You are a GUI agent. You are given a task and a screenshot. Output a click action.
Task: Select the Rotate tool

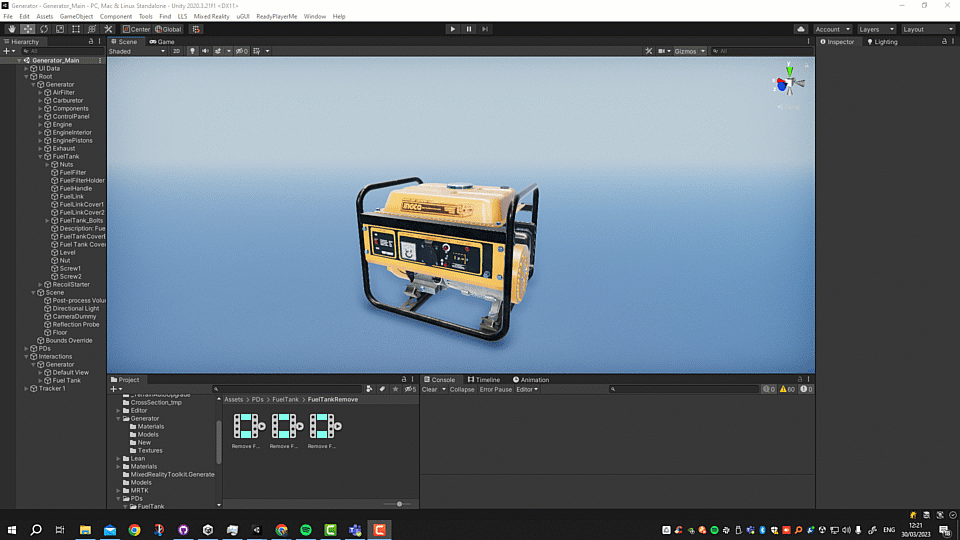pyautogui.click(x=44, y=29)
